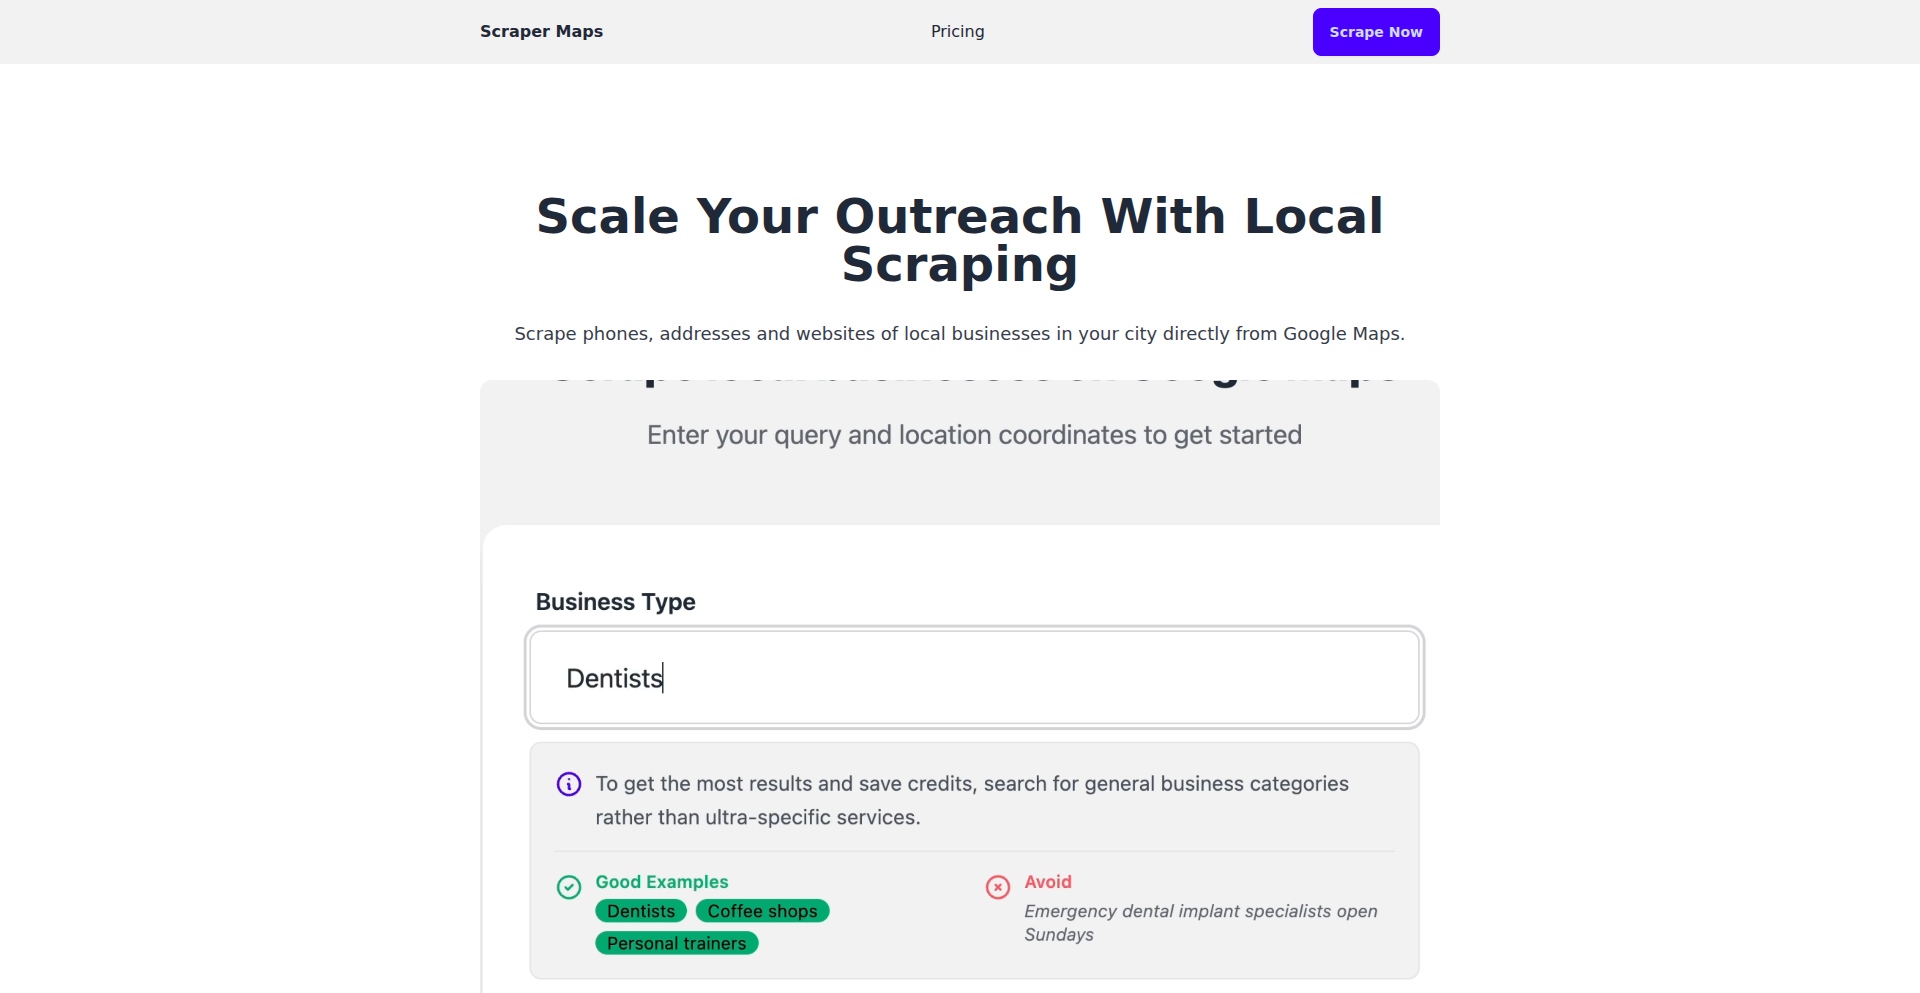Image resolution: width=1920 pixels, height=993 pixels.
Task: Click the purple info circle icon
Action: pos(569,784)
